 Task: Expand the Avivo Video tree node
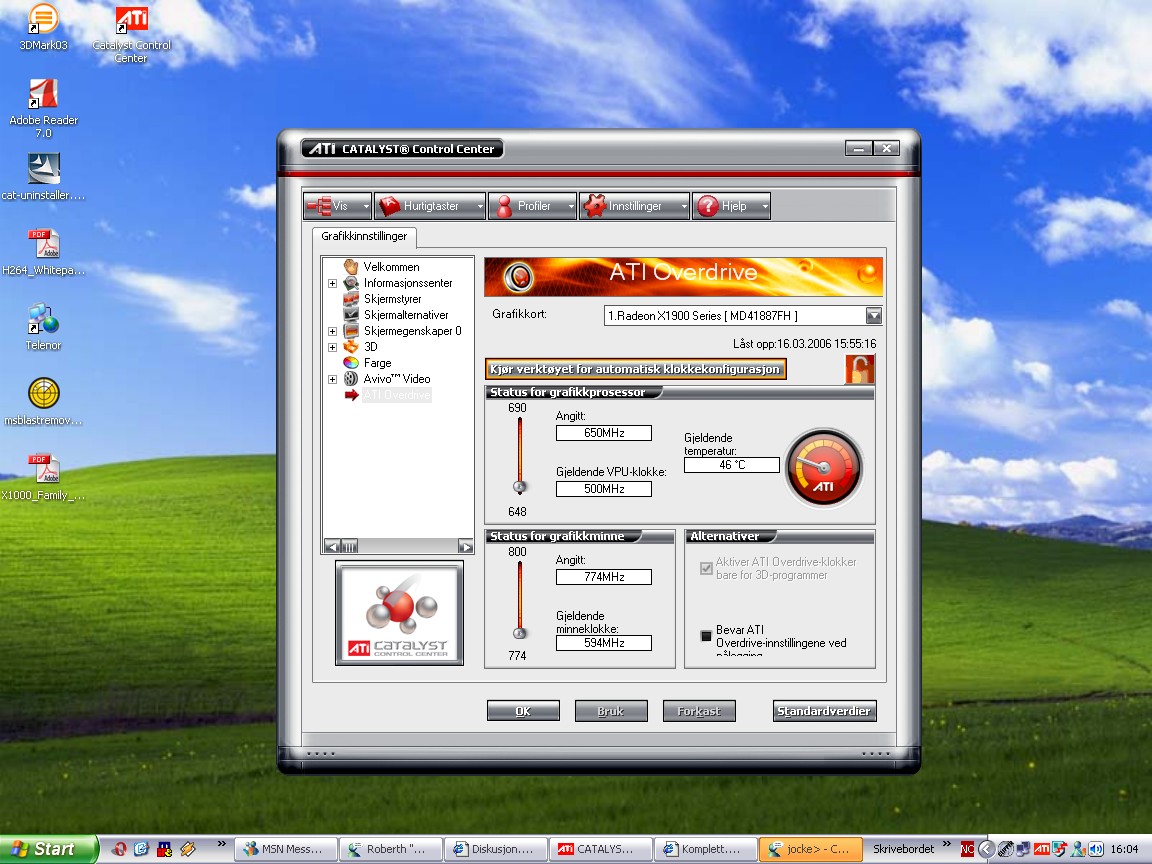(332, 380)
